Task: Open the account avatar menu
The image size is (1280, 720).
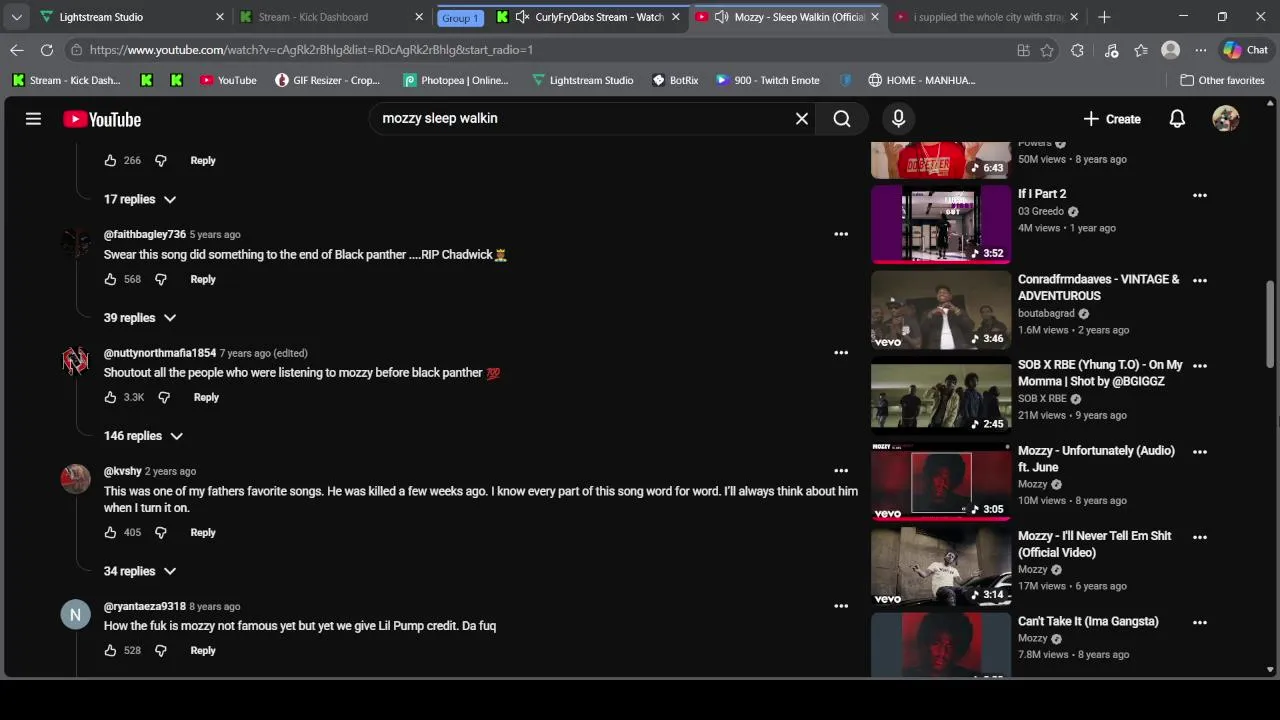Action: (x=1226, y=119)
